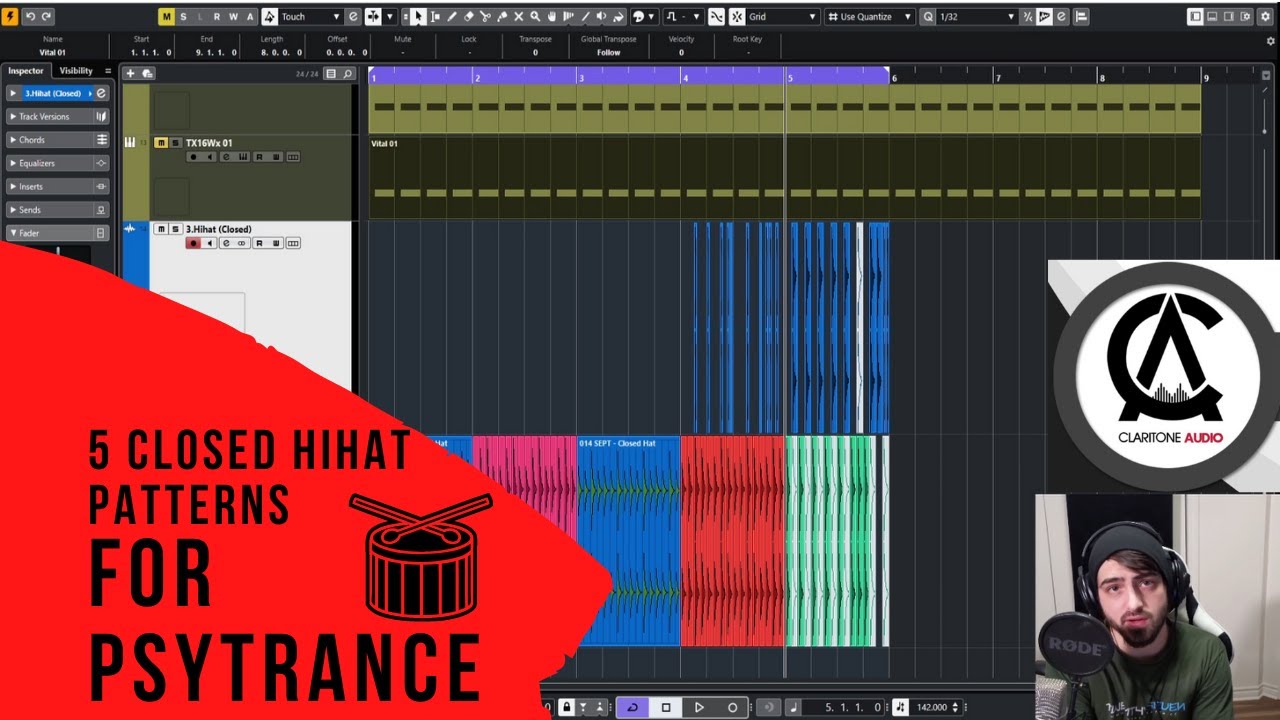
Task: Select the 014 SEPT - Closed Hat blue clip
Action: (628, 541)
